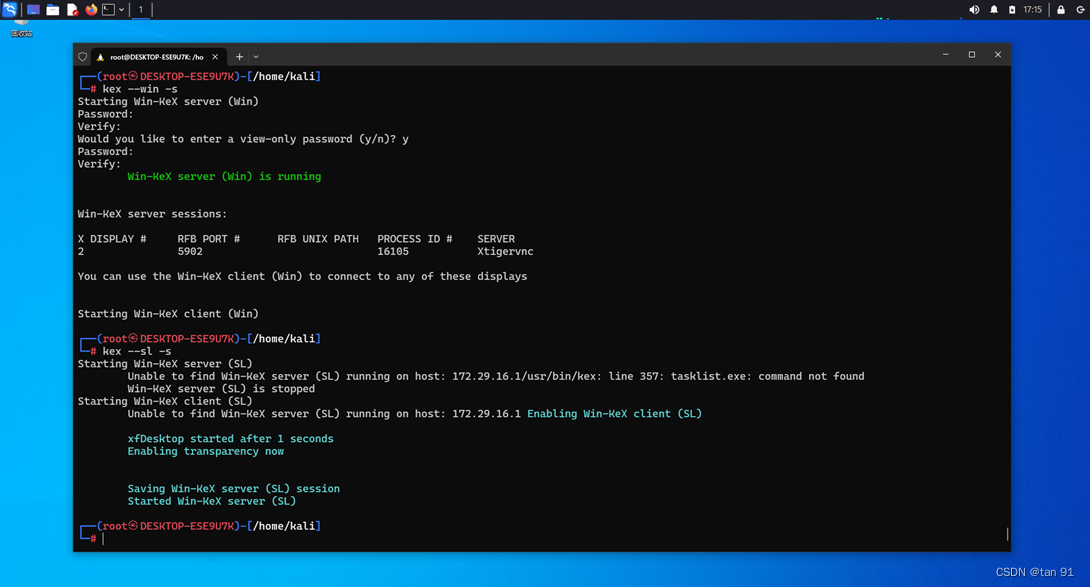Viewport: 1090px width, 587px height.
Task: Open the notifications bell icon
Action: (994, 10)
